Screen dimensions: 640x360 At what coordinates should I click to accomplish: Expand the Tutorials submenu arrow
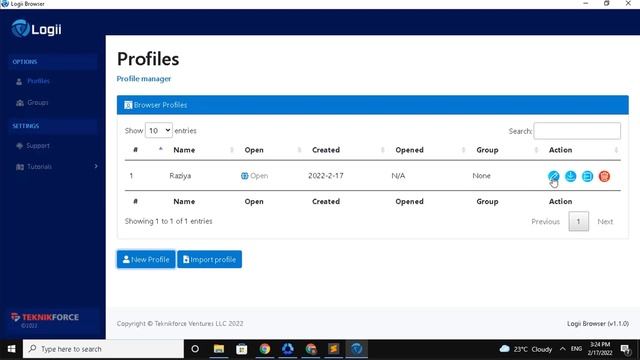click(96, 166)
